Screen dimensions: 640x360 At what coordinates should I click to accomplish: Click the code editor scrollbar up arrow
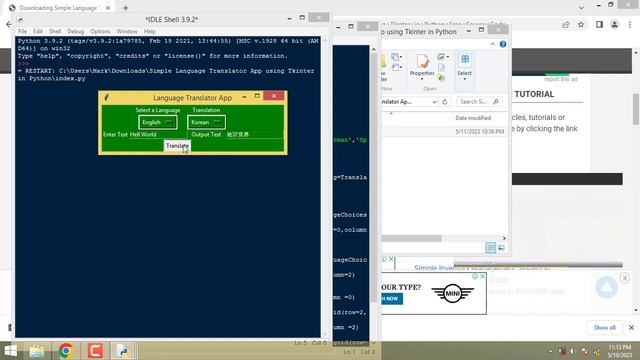coord(373,49)
